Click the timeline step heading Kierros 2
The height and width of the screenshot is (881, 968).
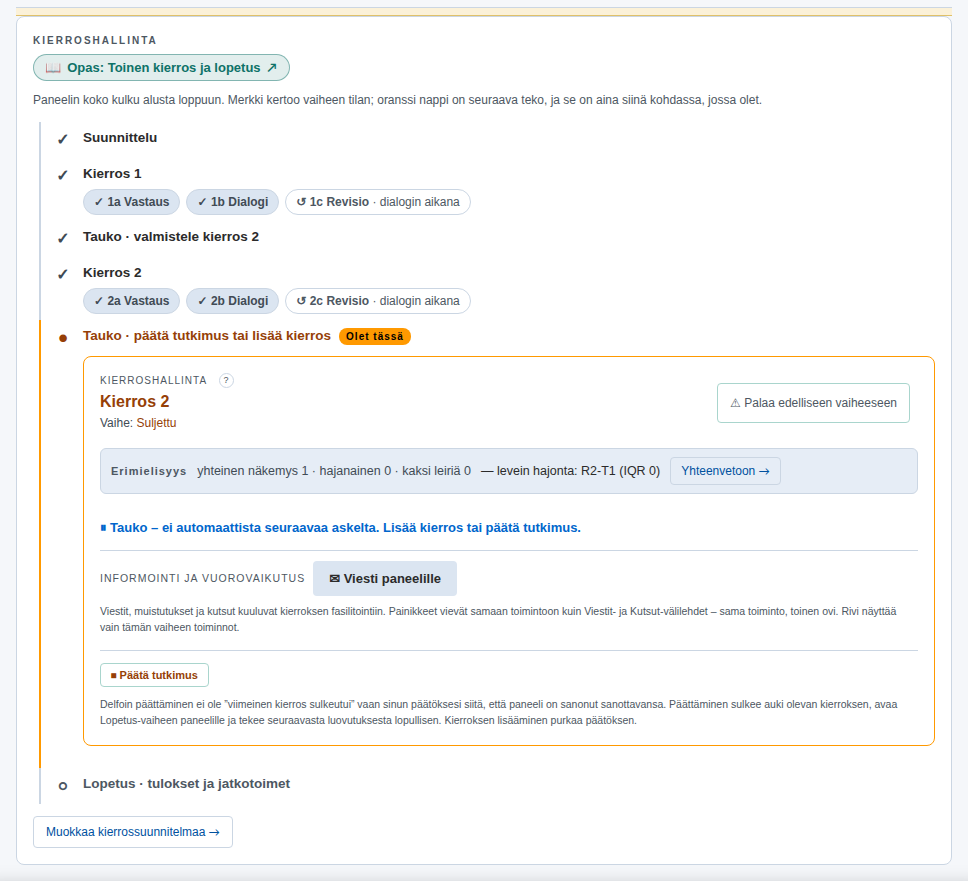click(112, 273)
